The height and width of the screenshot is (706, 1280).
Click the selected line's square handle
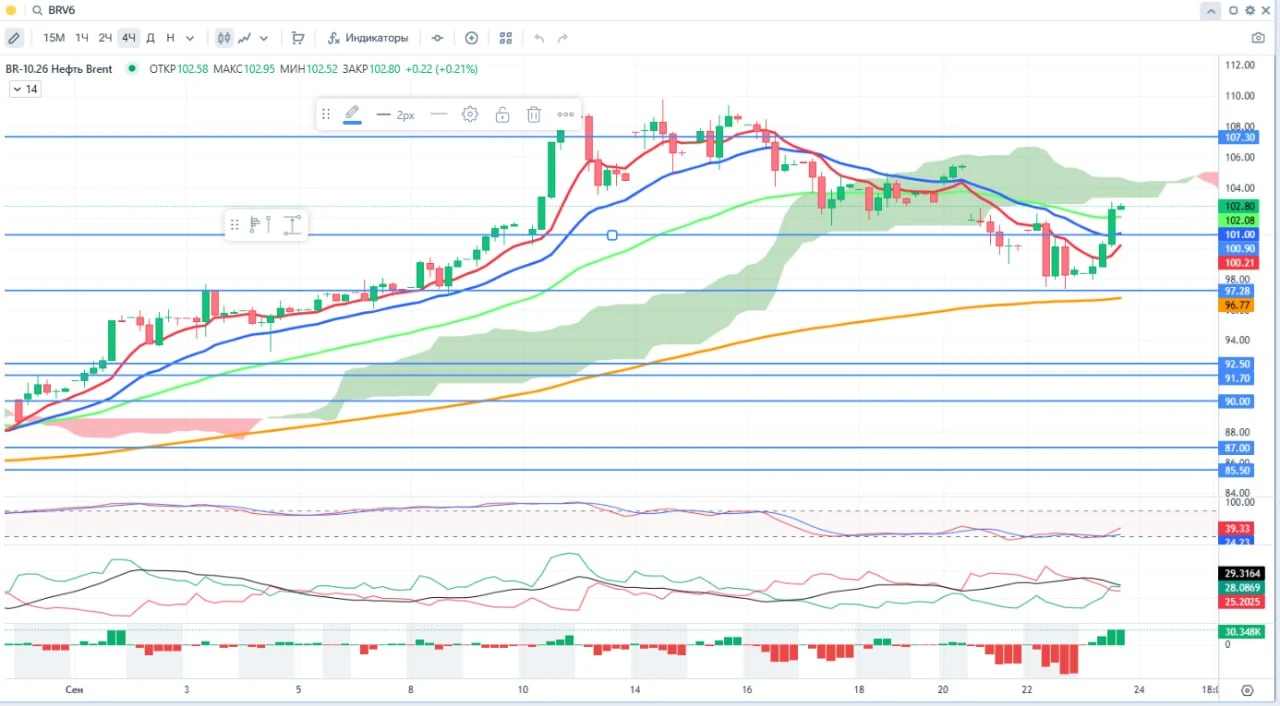pyautogui.click(x=612, y=235)
